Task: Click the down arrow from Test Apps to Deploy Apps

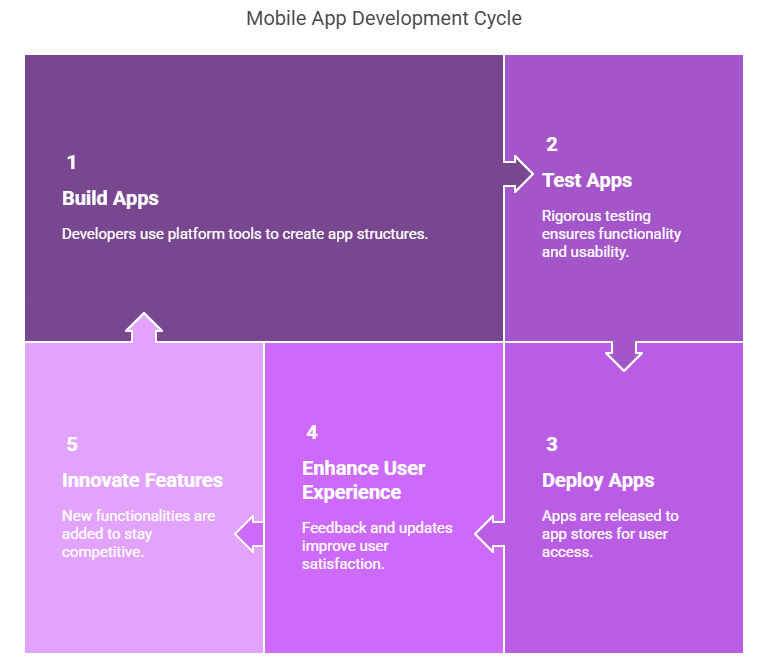Action: [623, 354]
